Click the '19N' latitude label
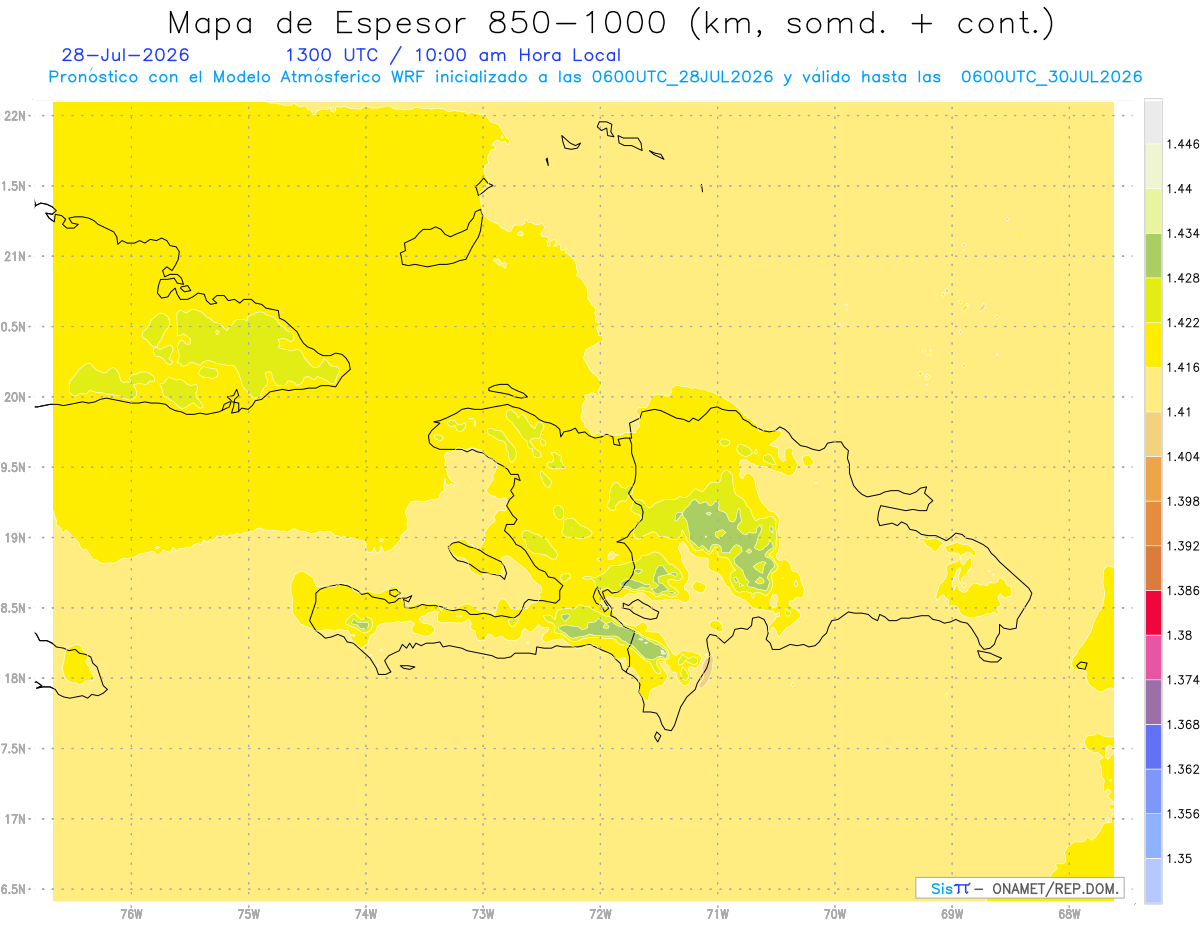 (x=16, y=538)
